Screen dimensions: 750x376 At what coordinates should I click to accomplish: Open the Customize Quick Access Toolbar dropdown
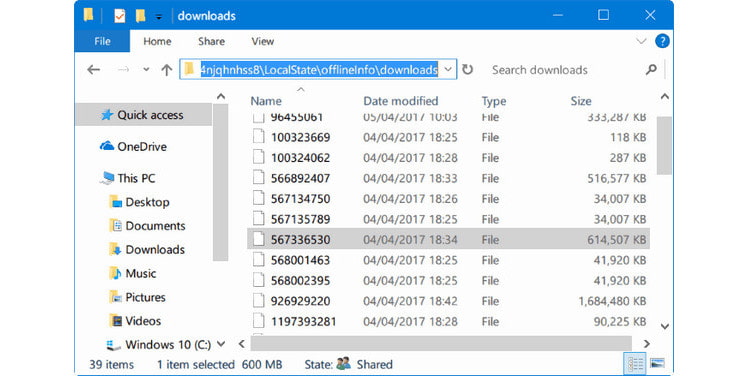pos(158,17)
